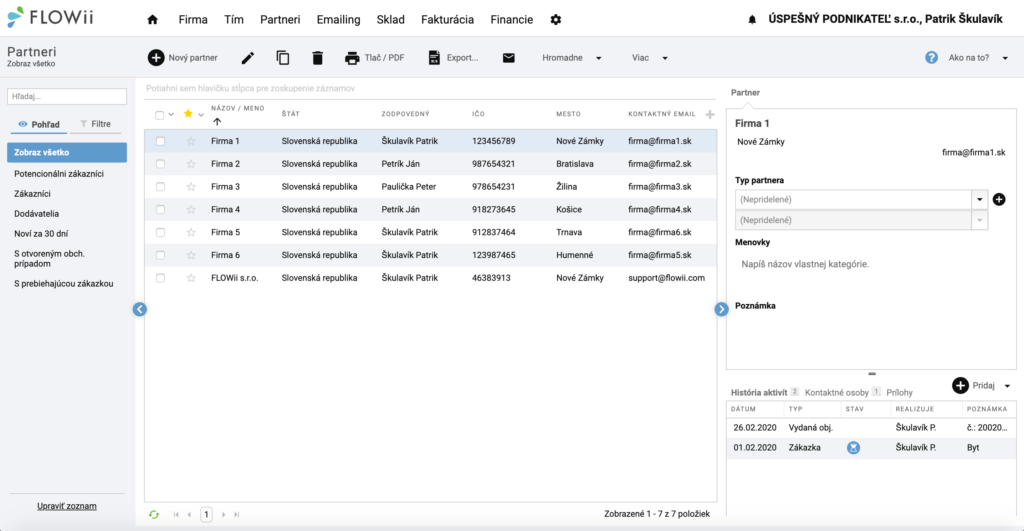Image resolution: width=1024 pixels, height=531 pixels.
Task: Click the blue question mark help icon
Action: point(931,57)
